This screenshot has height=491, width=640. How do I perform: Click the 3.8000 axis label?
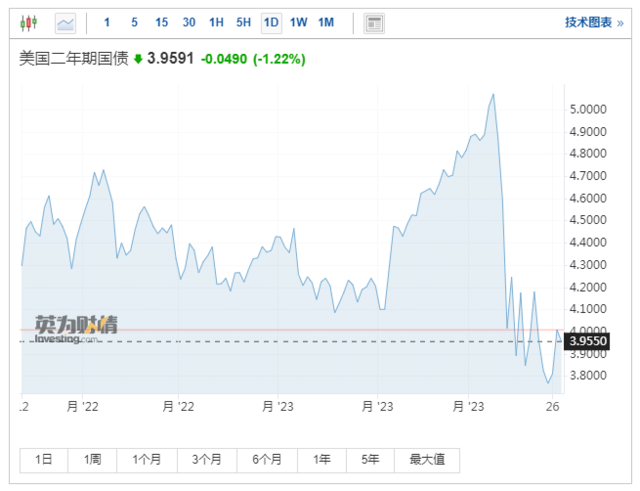click(588, 375)
